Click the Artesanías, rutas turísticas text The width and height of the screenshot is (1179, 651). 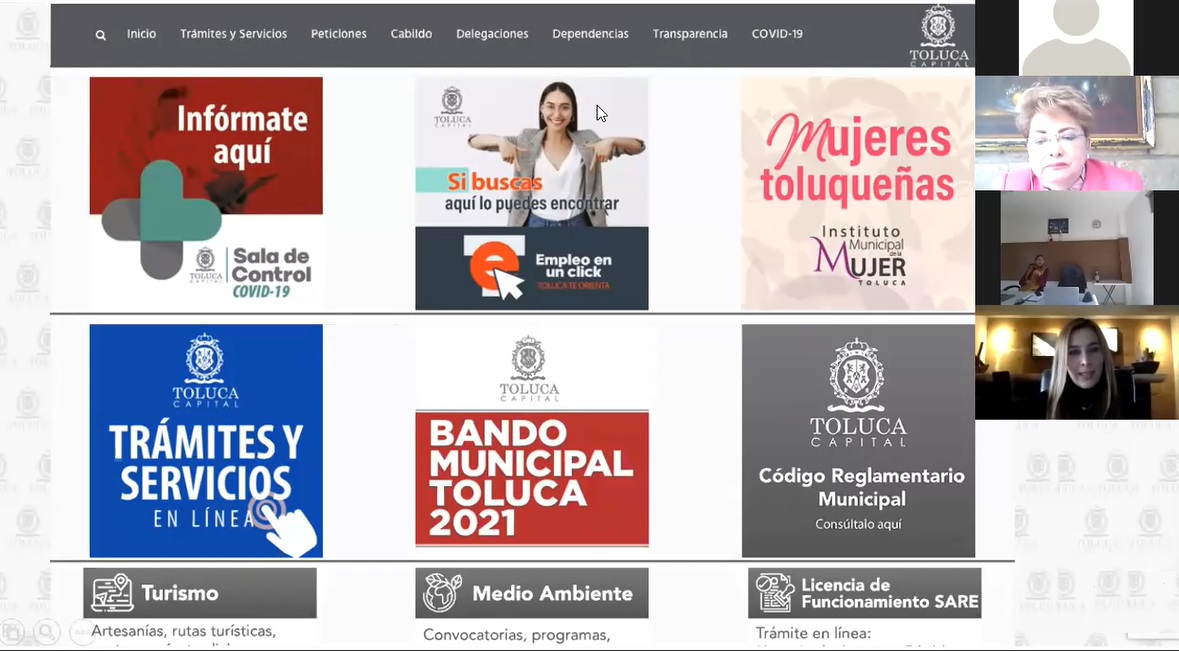(183, 631)
